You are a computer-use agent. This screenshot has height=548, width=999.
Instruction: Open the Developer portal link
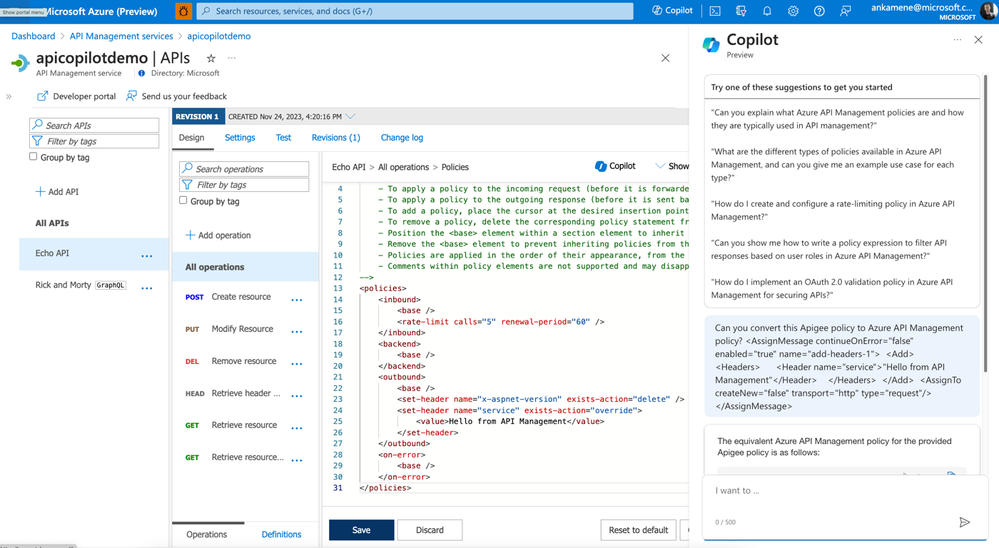[76, 96]
